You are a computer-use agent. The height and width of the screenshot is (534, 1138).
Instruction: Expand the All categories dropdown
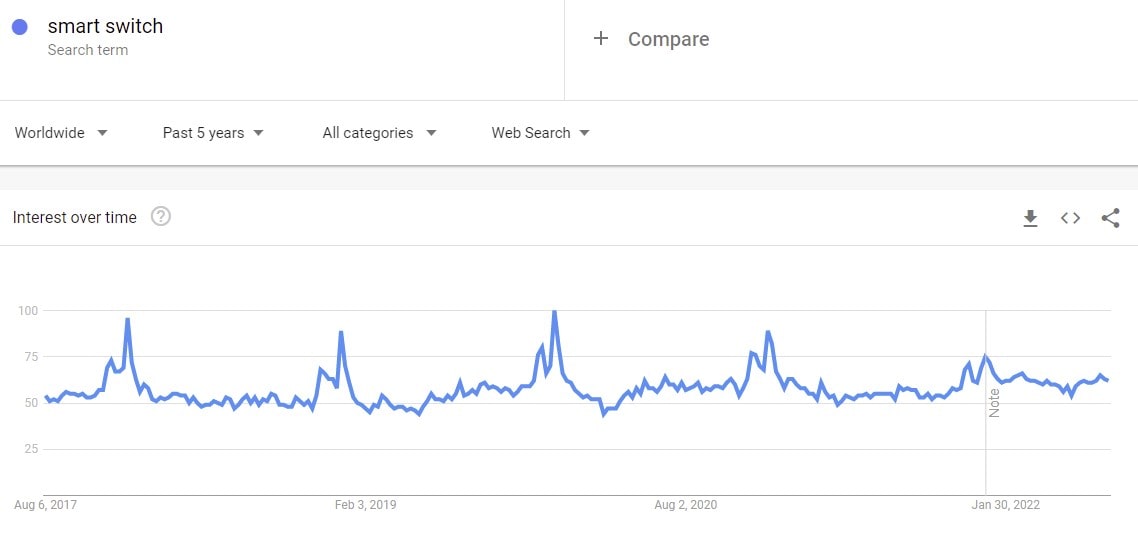379,133
